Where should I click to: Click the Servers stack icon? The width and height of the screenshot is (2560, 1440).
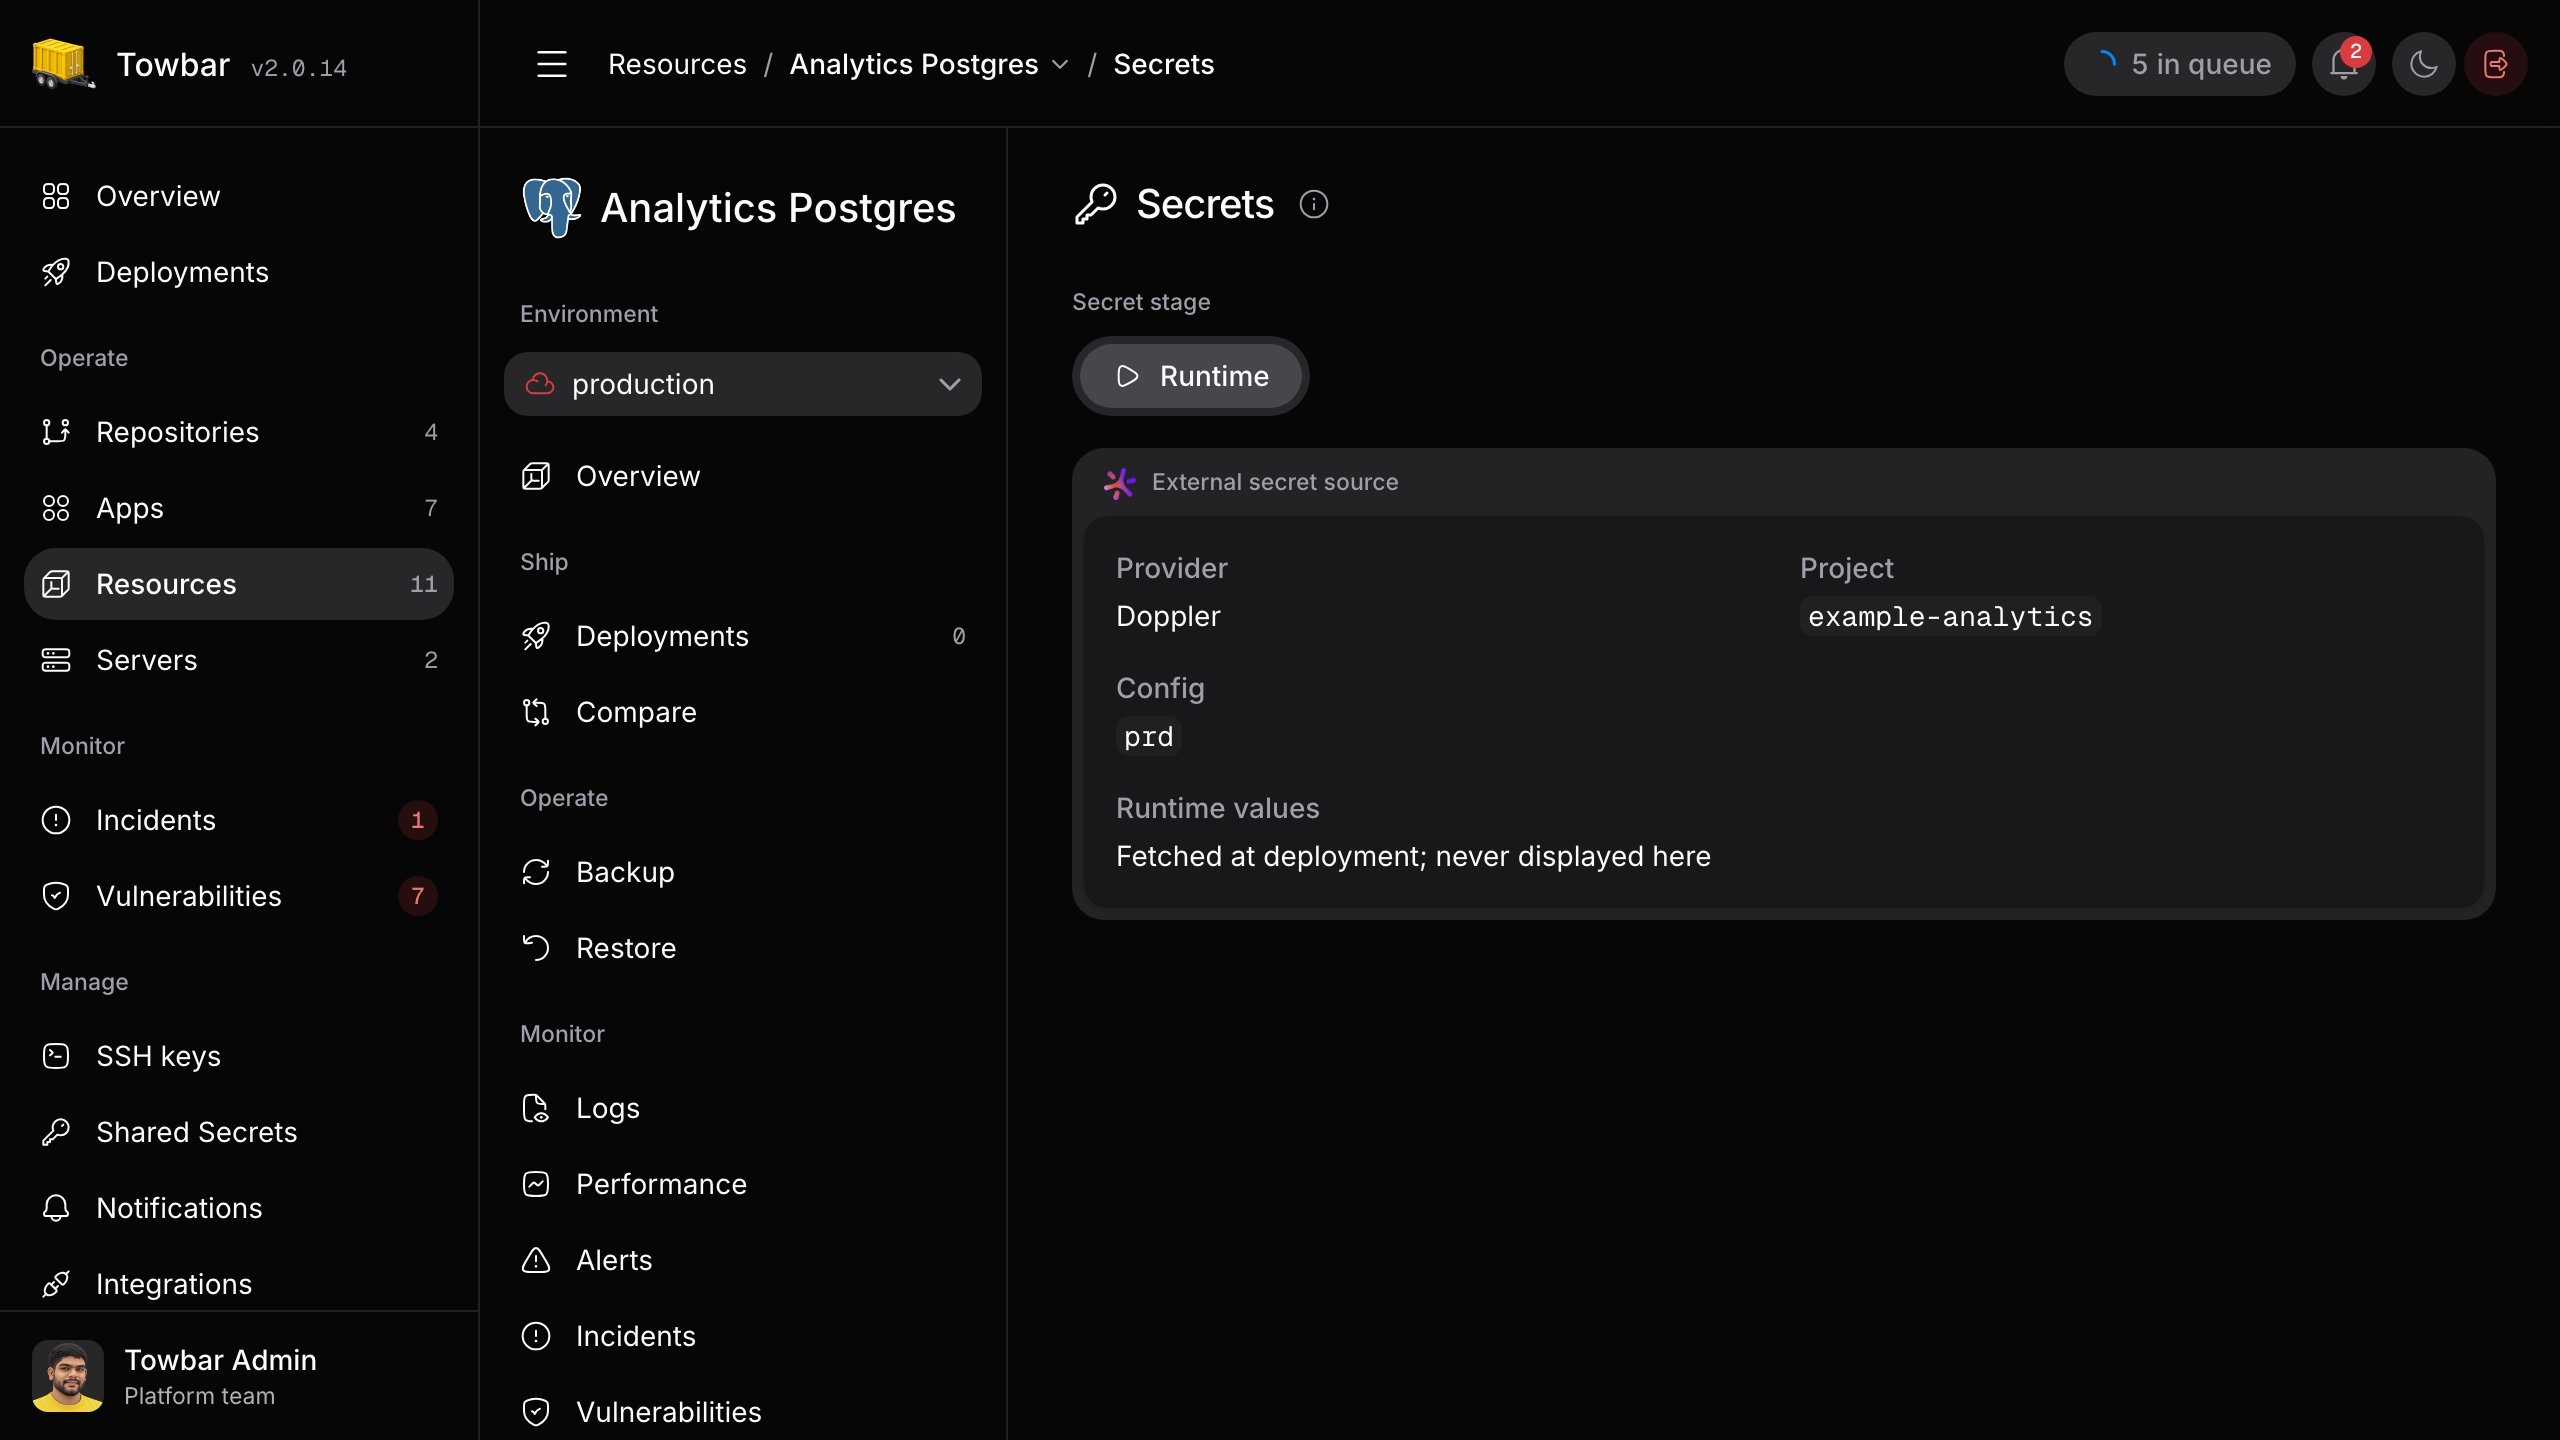[x=56, y=660]
